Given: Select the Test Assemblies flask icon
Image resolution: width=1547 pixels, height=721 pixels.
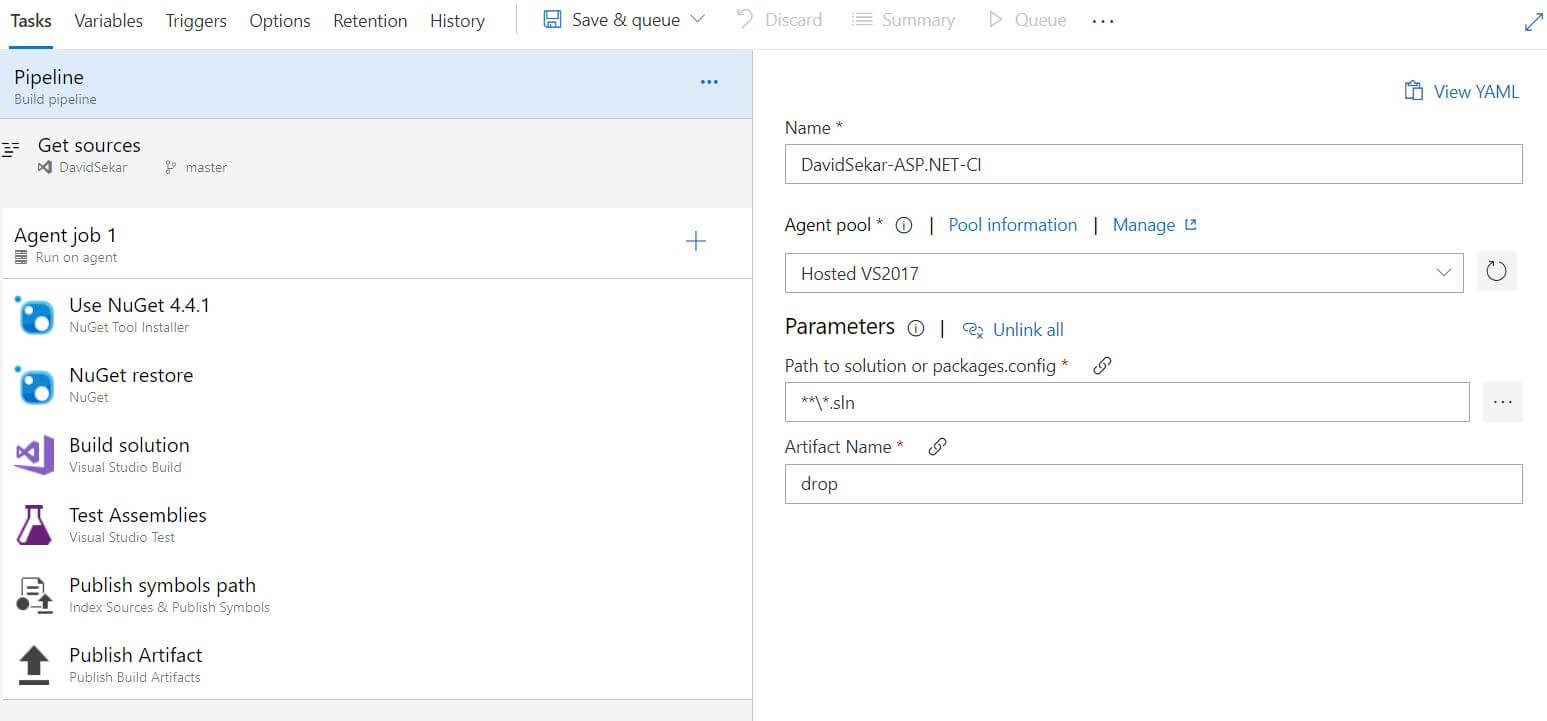Looking at the screenshot, I should coord(34,525).
